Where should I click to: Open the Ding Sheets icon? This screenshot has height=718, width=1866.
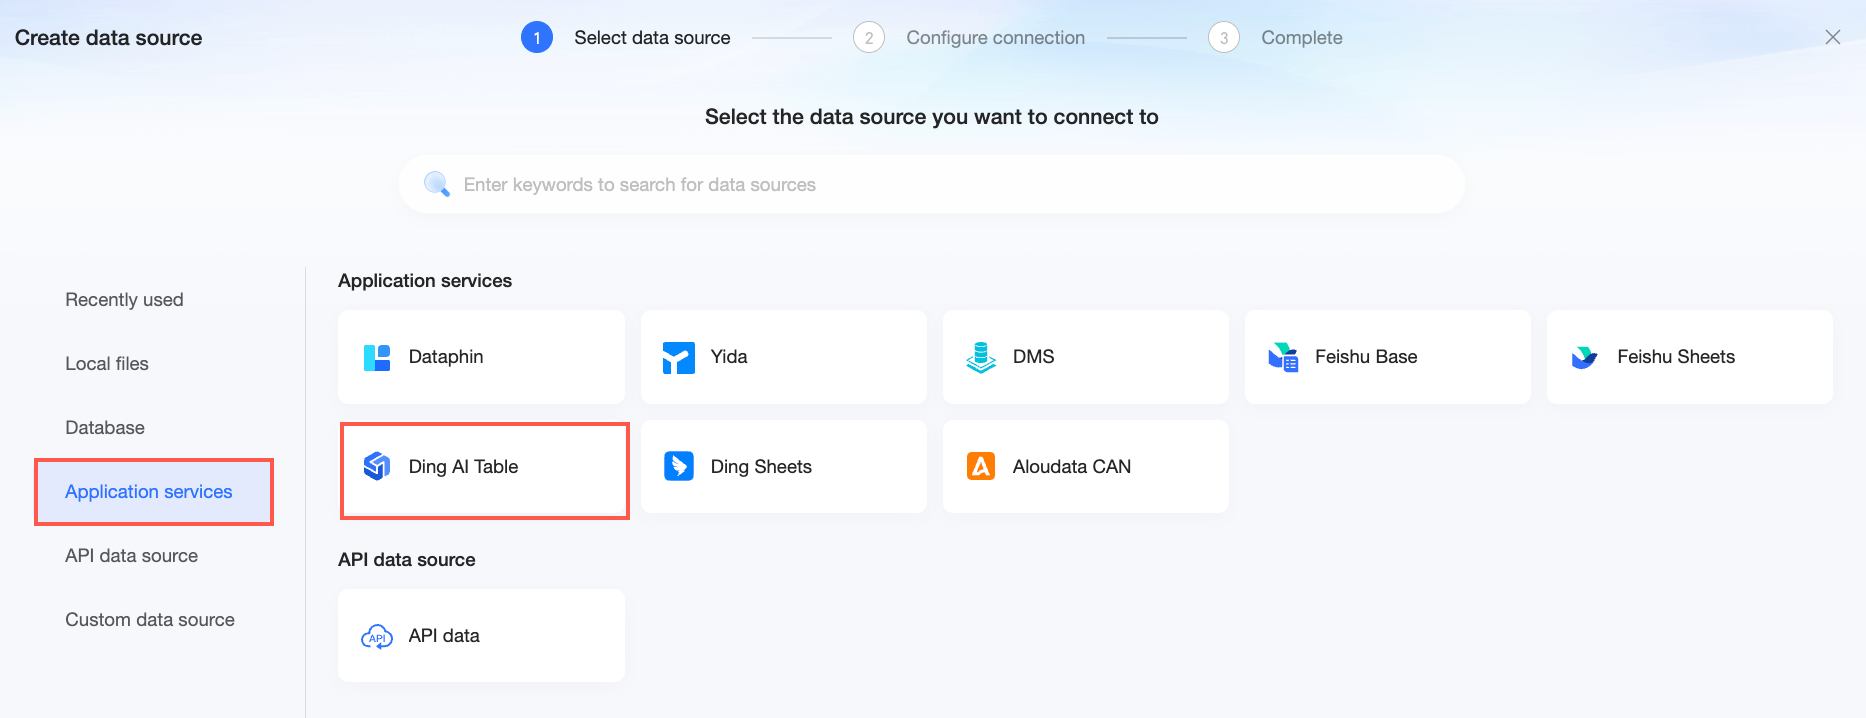click(679, 466)
